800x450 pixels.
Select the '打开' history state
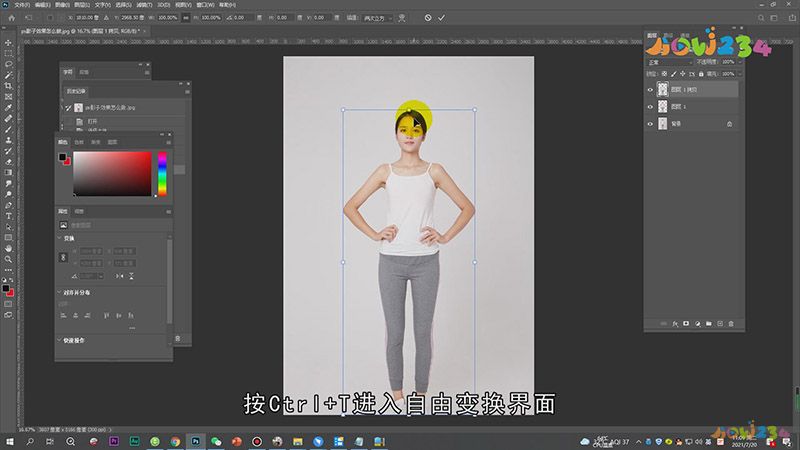coord(92,121)
